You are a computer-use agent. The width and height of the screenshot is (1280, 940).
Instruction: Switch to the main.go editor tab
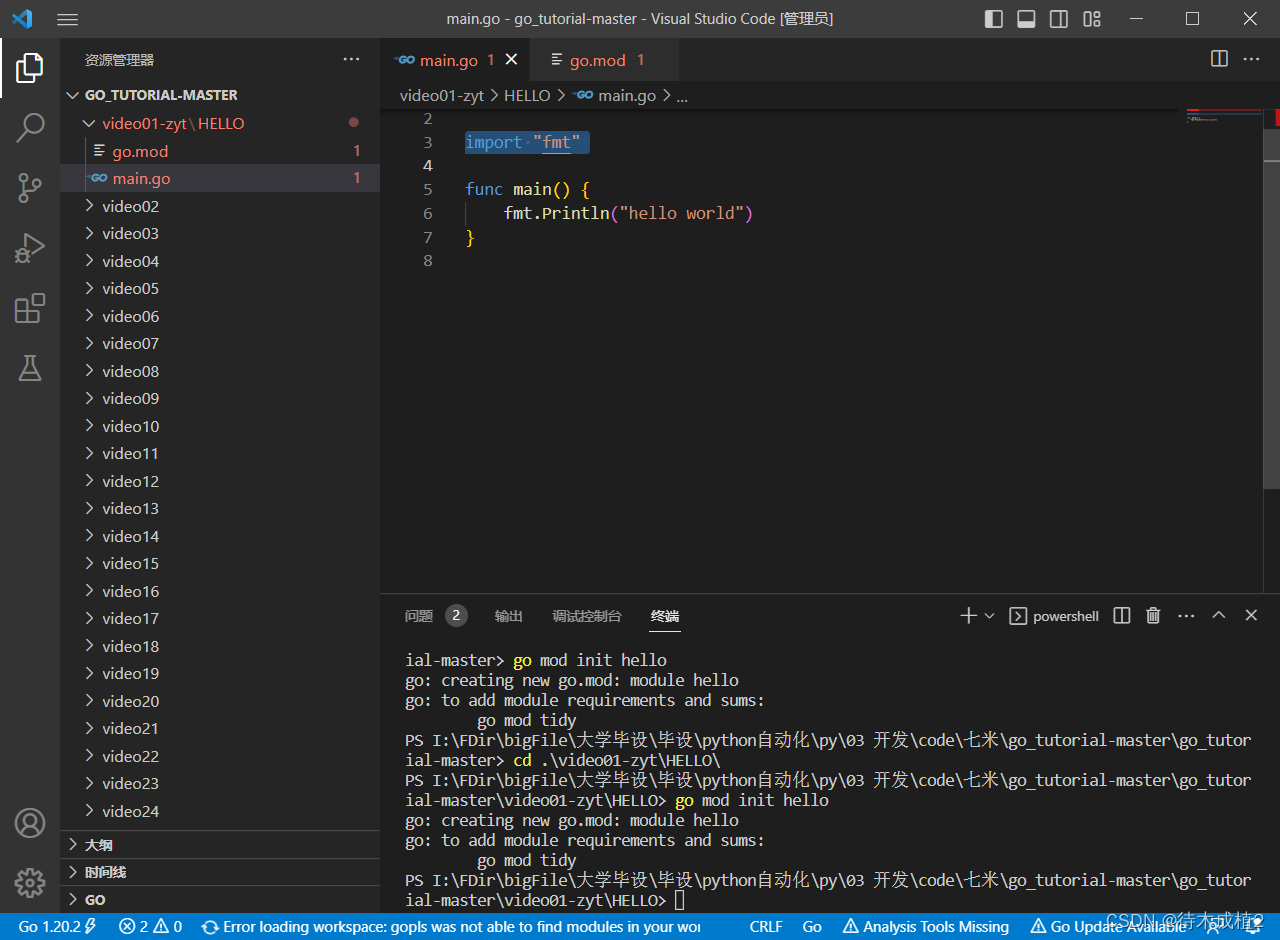coord(456,60)
